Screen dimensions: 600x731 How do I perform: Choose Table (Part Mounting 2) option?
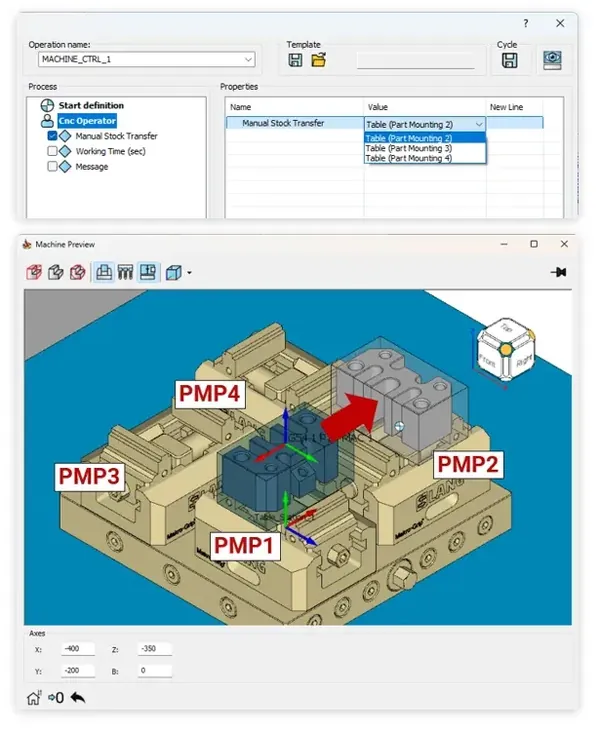tap(425, 138)
